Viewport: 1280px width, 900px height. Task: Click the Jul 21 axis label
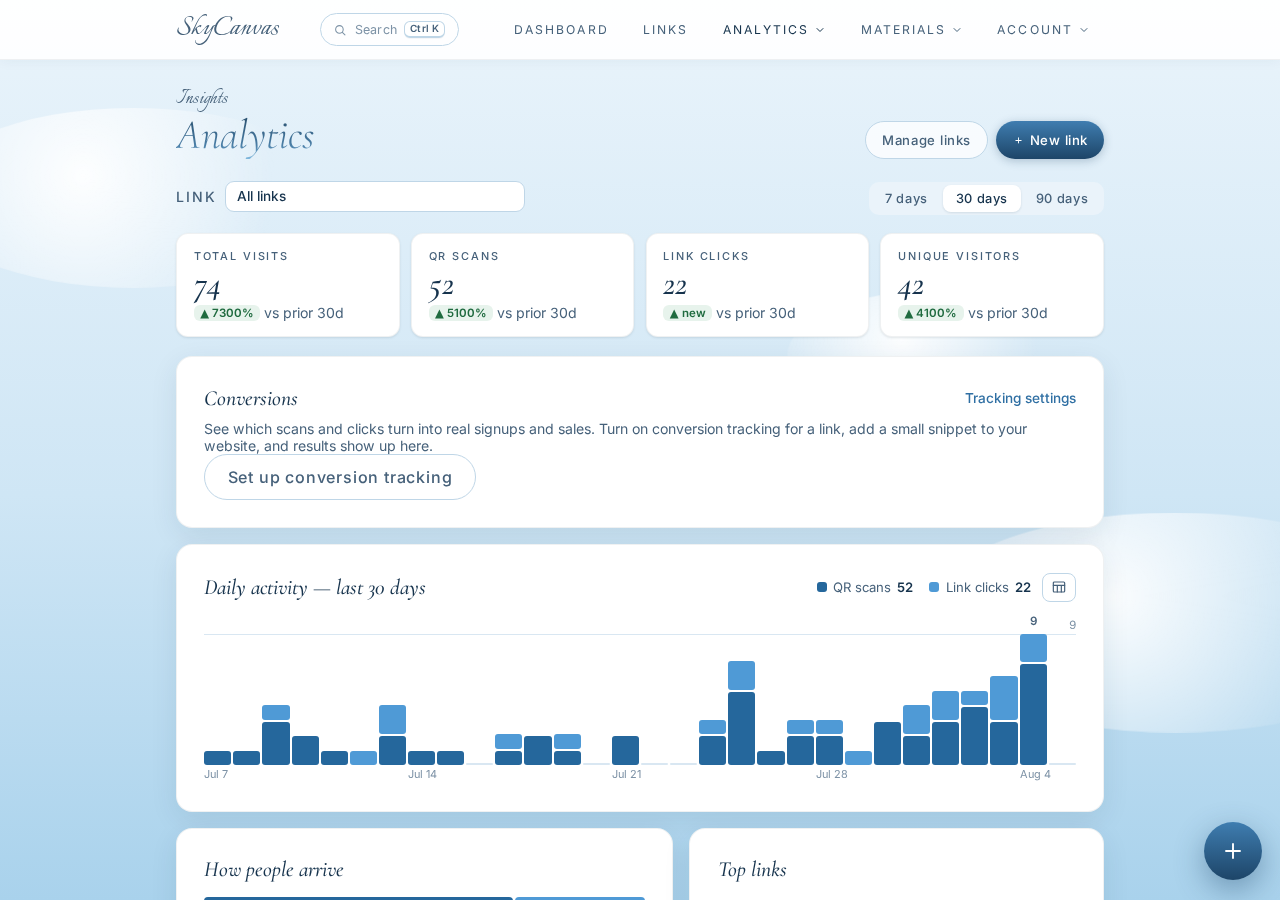coord(627,774)
